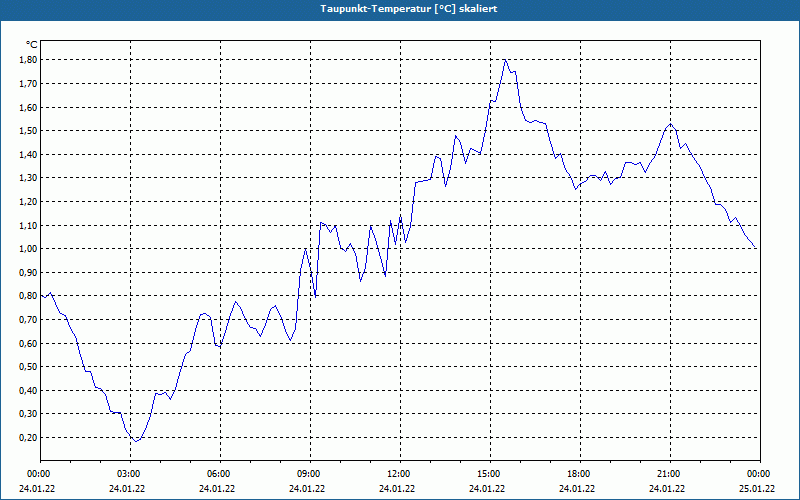This screenshot has width=800, height=500.
Task: Click the 03:00 time label
Action: pyautogui.click(x=130, y=474)
